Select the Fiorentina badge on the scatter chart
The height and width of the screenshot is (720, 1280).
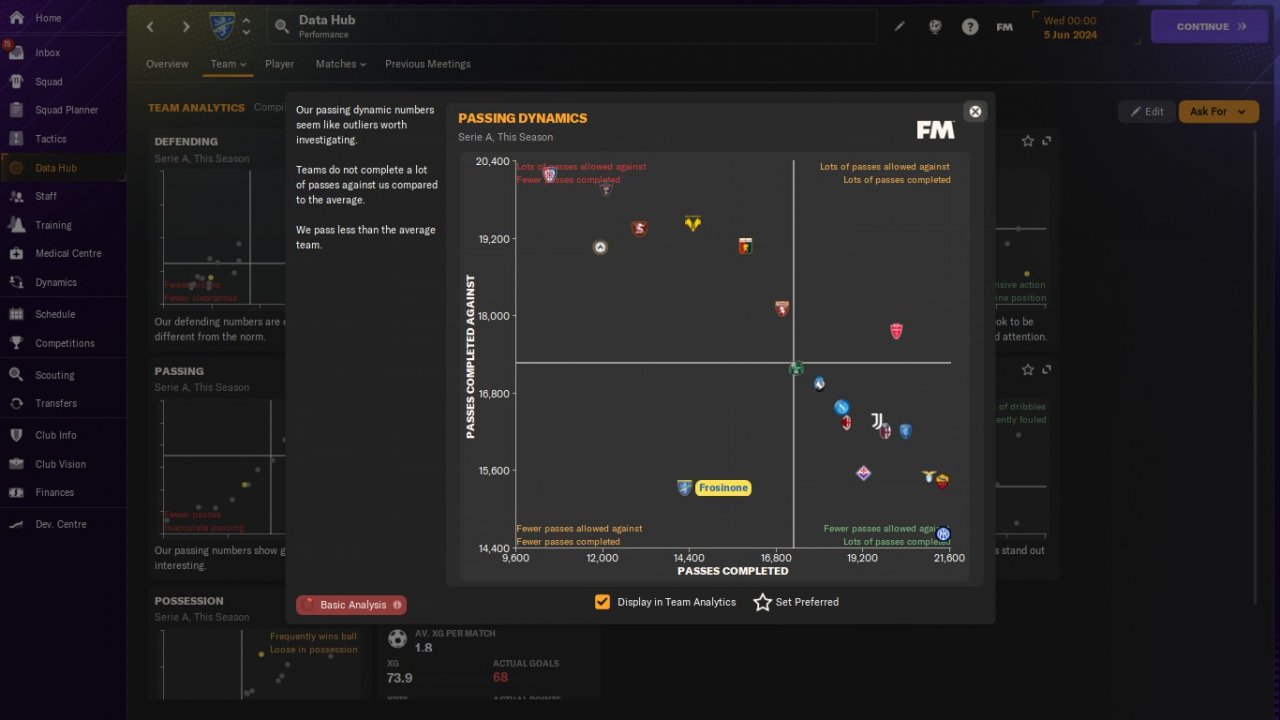pyautogui.click(x=864, y=473)
